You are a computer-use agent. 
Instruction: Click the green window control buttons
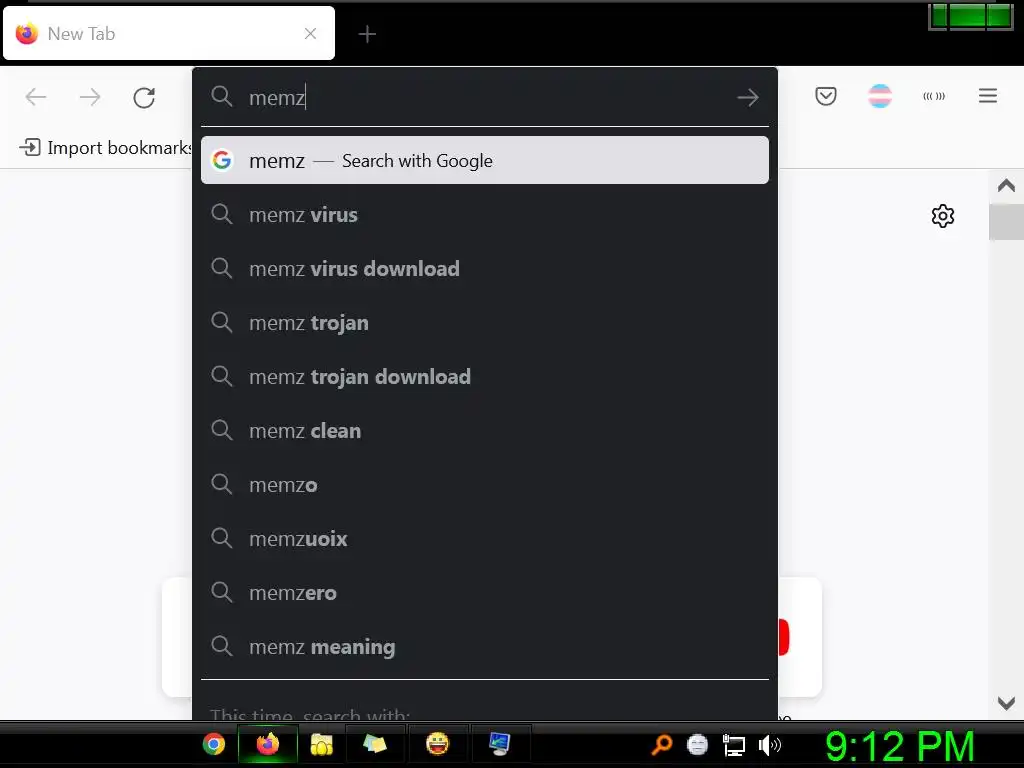[x=970, y=16]
